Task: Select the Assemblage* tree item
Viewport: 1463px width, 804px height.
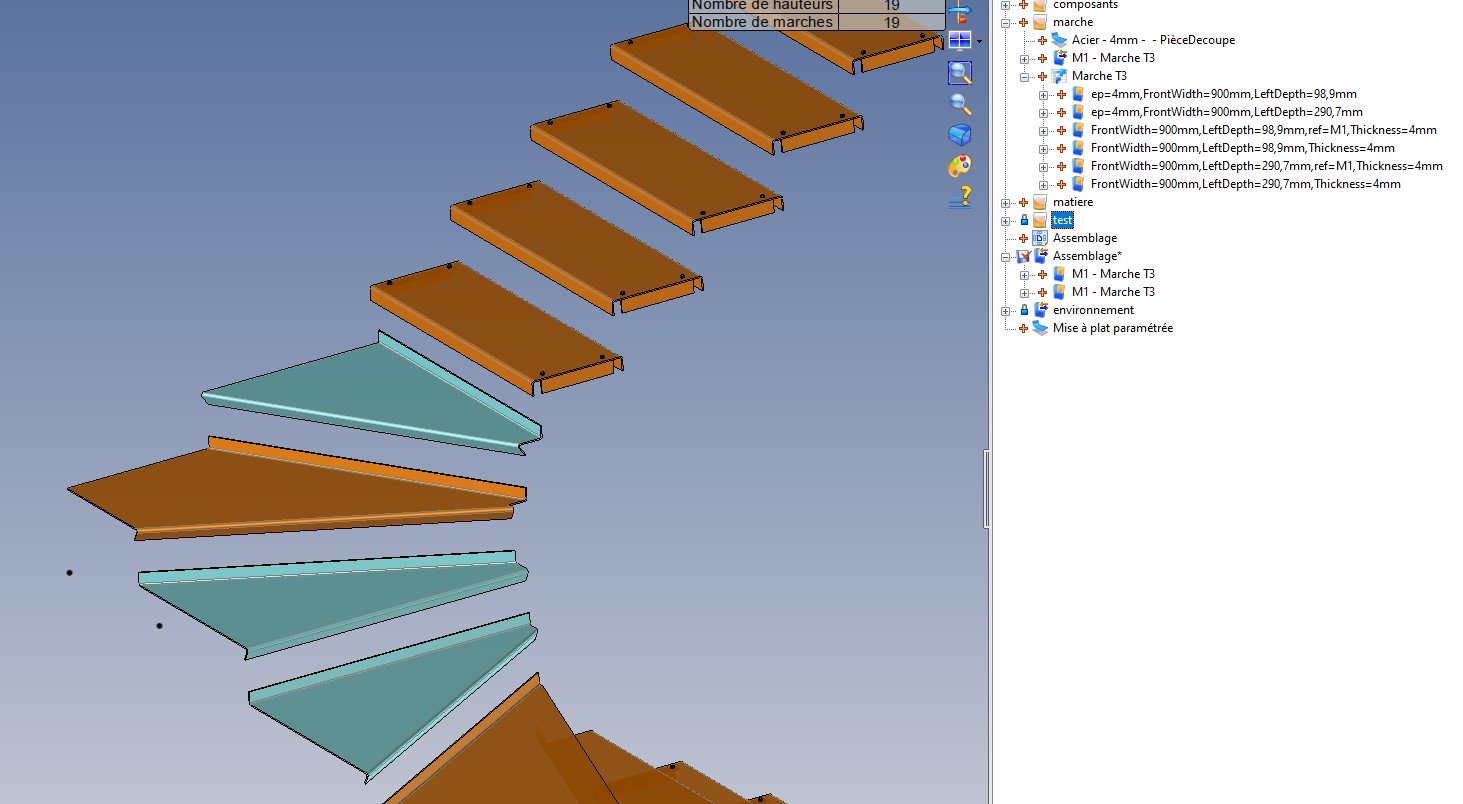Action: [1087, 256]
